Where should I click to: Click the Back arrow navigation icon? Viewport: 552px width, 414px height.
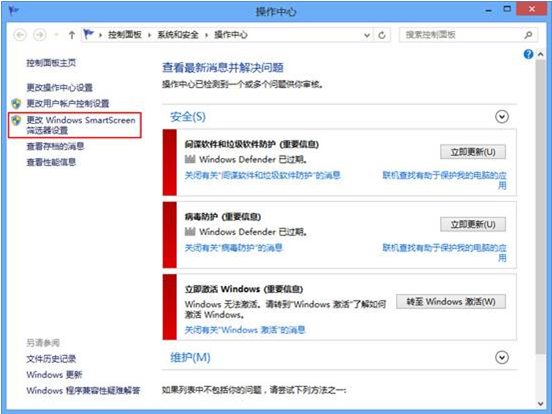[20, 35]
